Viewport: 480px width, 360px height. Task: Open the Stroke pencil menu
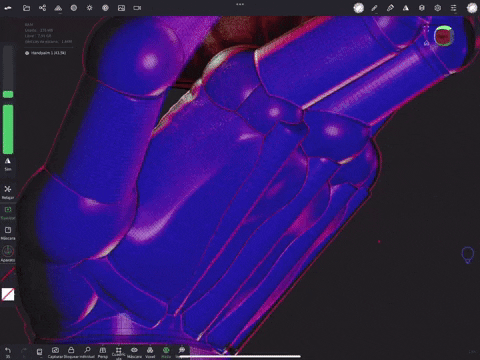374,8
